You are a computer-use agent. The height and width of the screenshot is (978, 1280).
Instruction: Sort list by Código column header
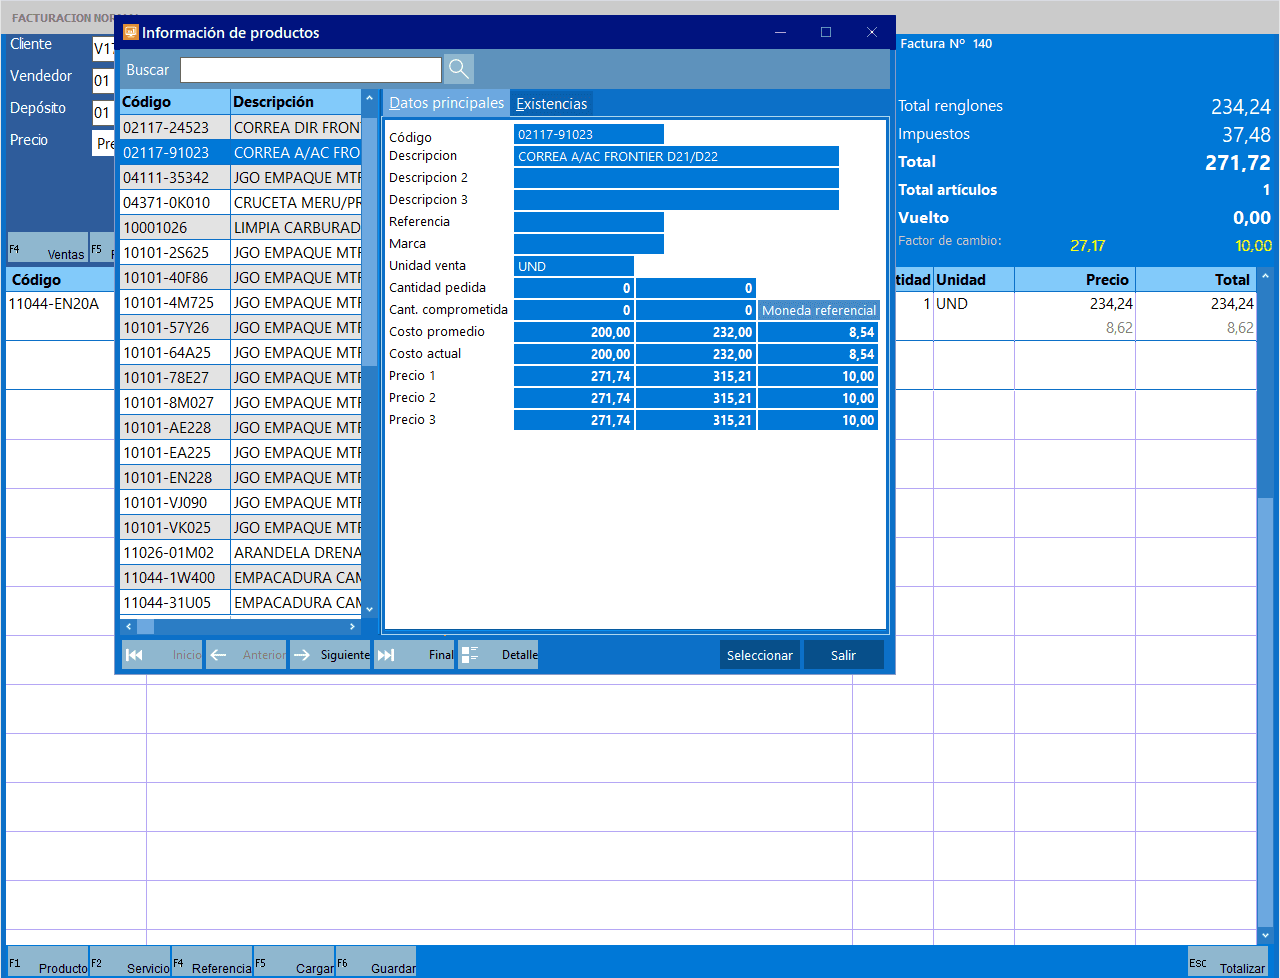point(174,102)
